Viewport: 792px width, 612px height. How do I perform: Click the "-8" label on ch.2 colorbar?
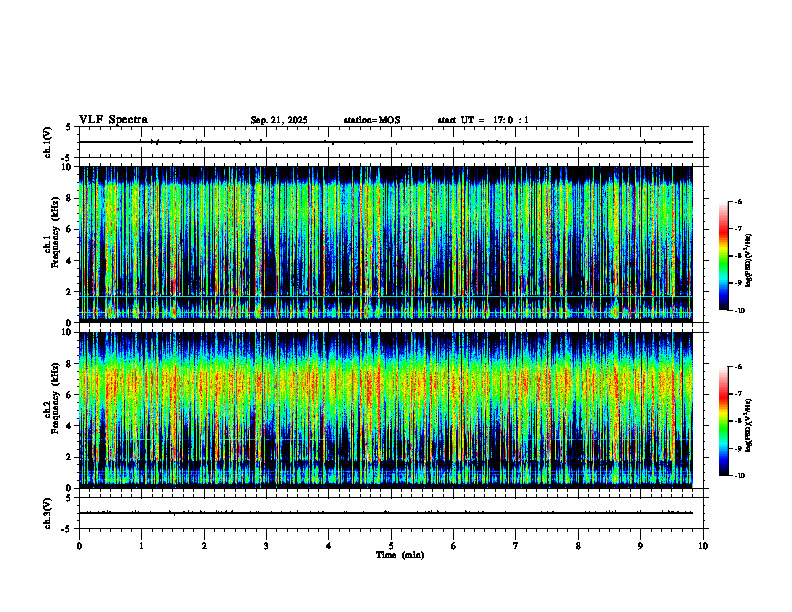coord(738,421)
